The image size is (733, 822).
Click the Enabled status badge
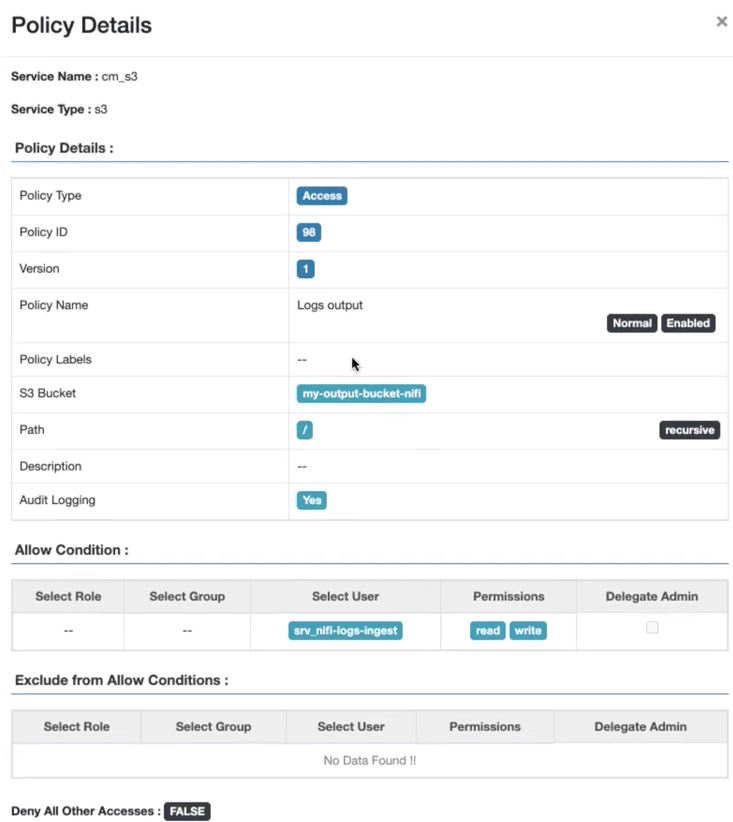(688, 324)
